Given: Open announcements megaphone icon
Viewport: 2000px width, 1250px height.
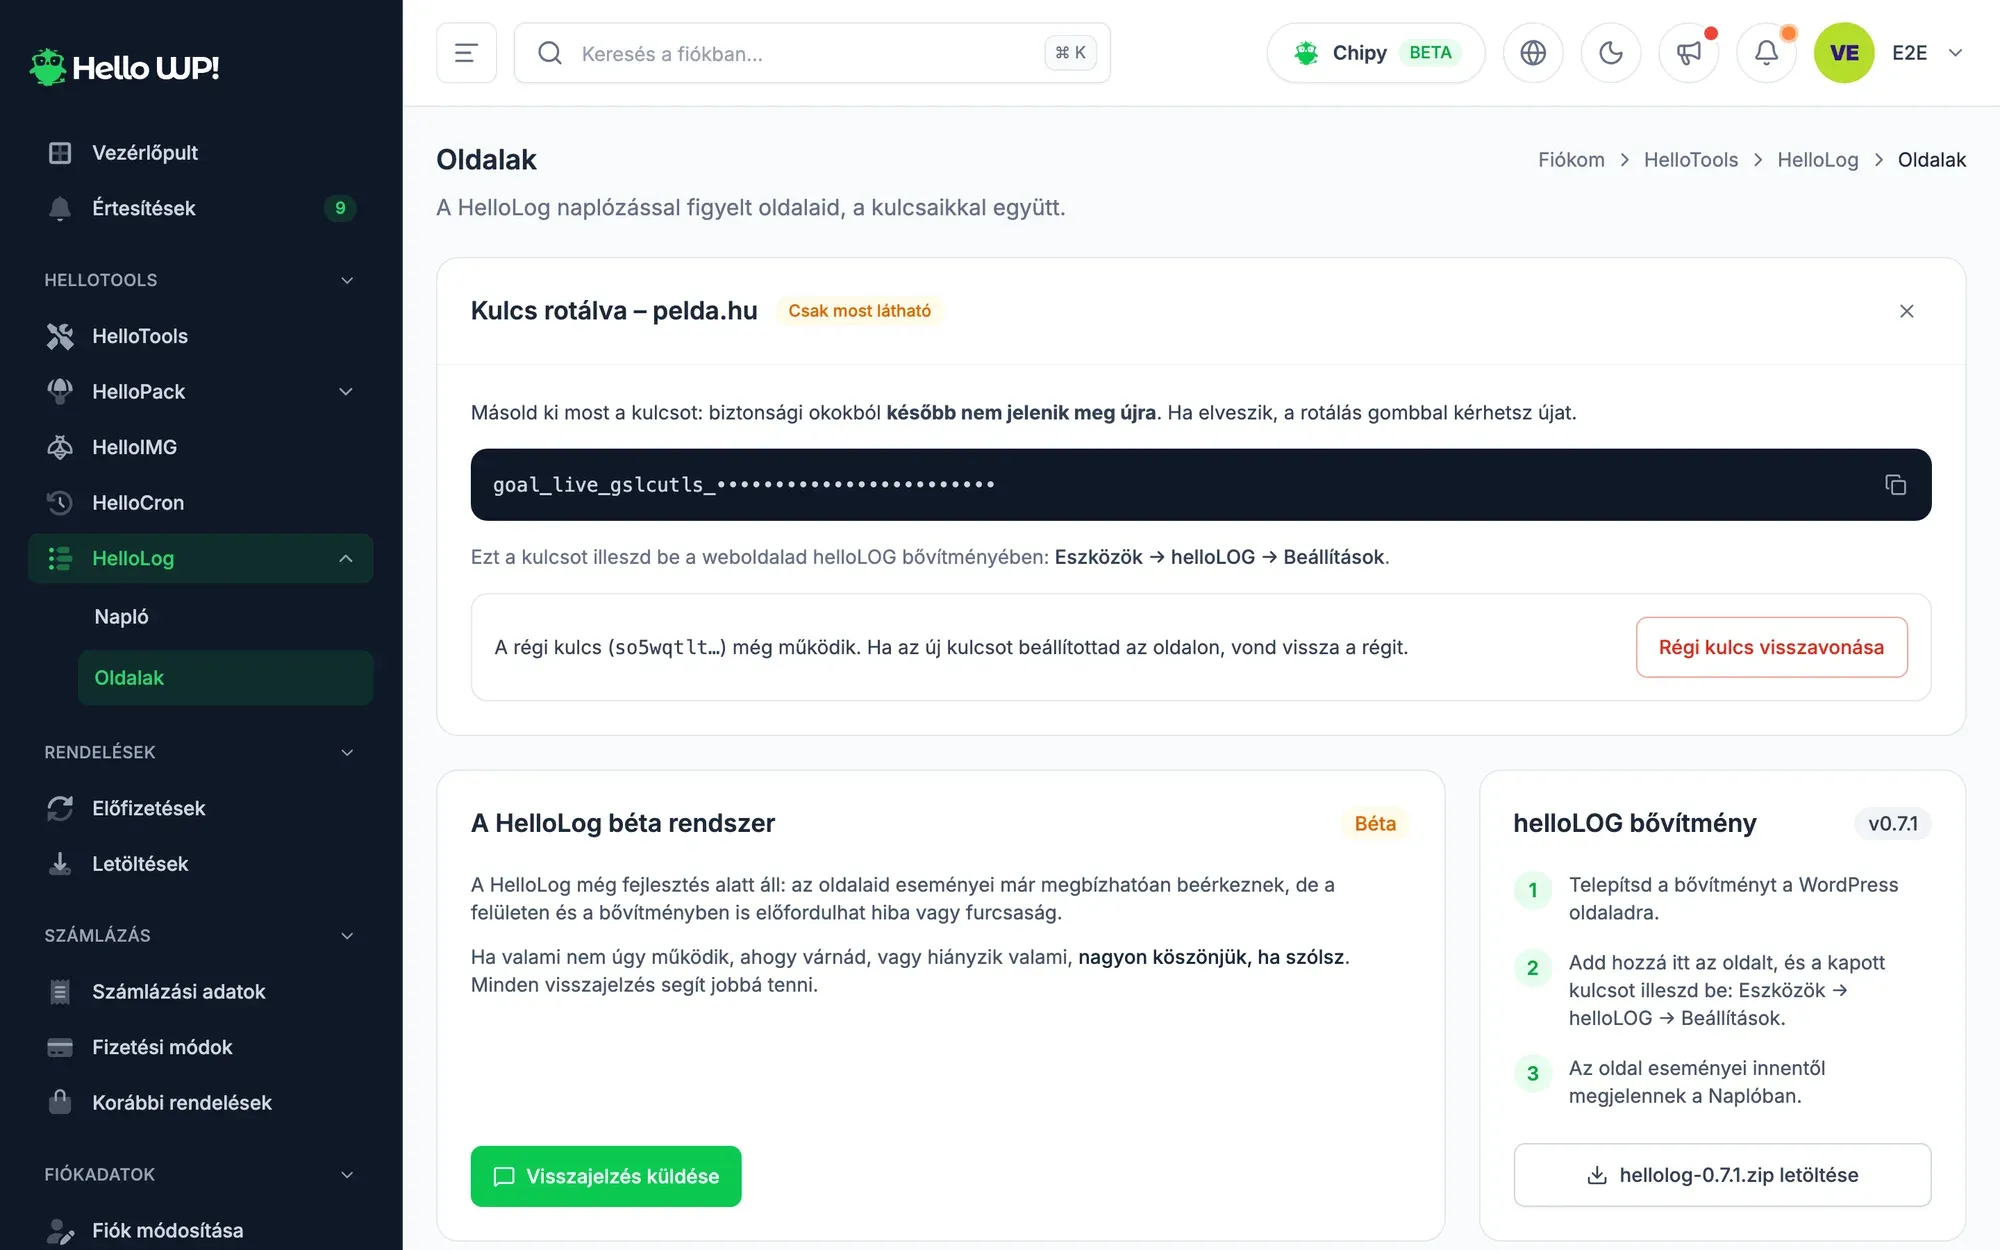Looking at the screenshot, I should pyautogui.click(x=1689, y=53).
